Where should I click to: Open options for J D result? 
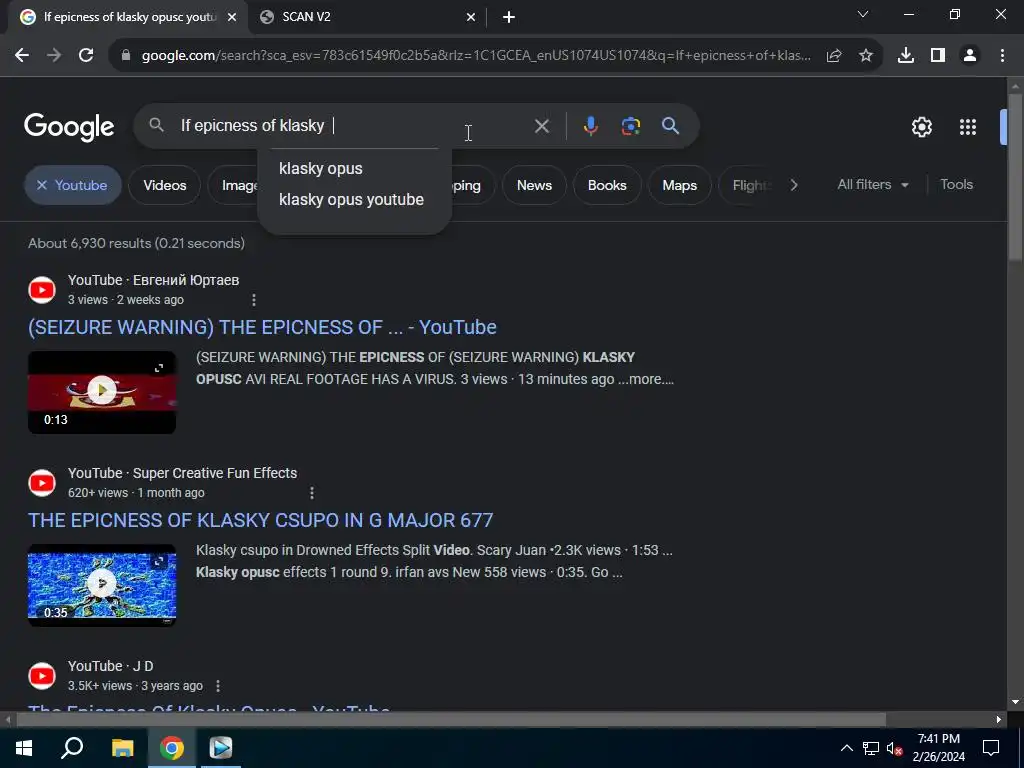218,686
